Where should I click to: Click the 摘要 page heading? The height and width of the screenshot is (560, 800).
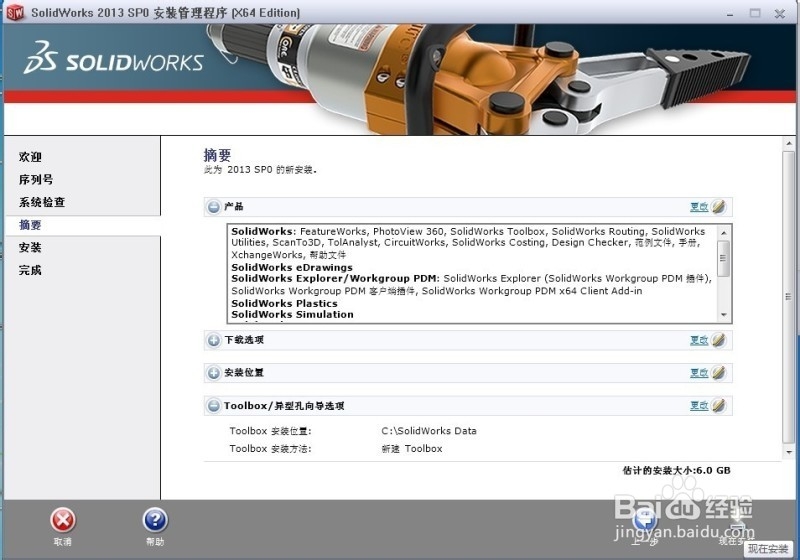tap(217, 155)
